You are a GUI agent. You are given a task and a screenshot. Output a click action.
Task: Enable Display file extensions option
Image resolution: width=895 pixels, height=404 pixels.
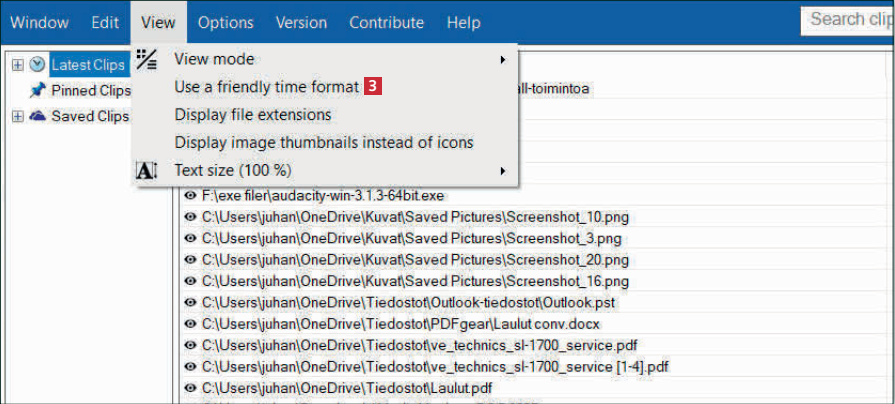[x=253, y=115]
